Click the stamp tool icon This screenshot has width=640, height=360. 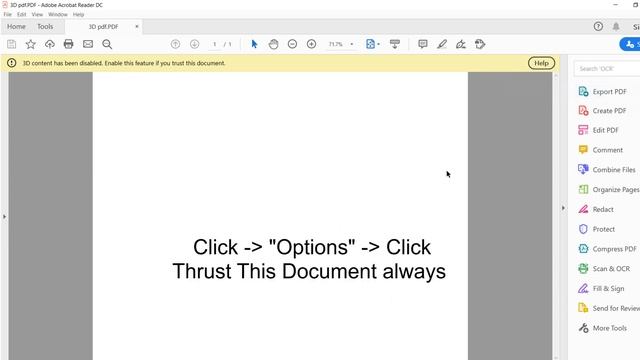[x=480, y=44]
